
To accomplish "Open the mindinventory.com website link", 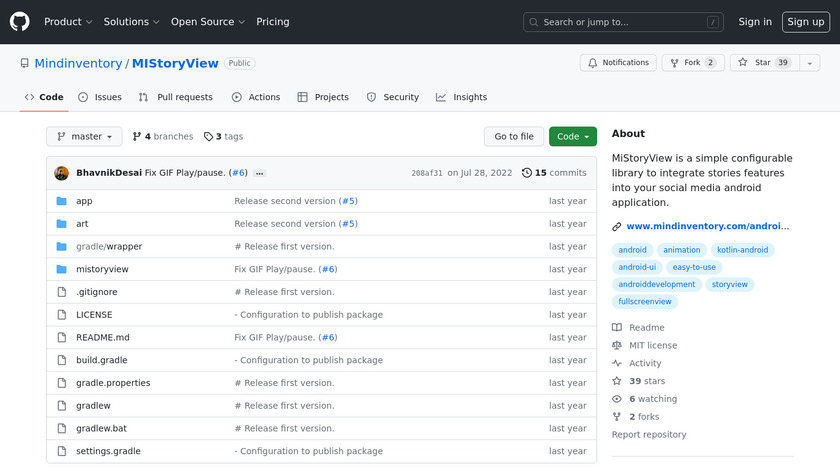I will coord(707,227).
